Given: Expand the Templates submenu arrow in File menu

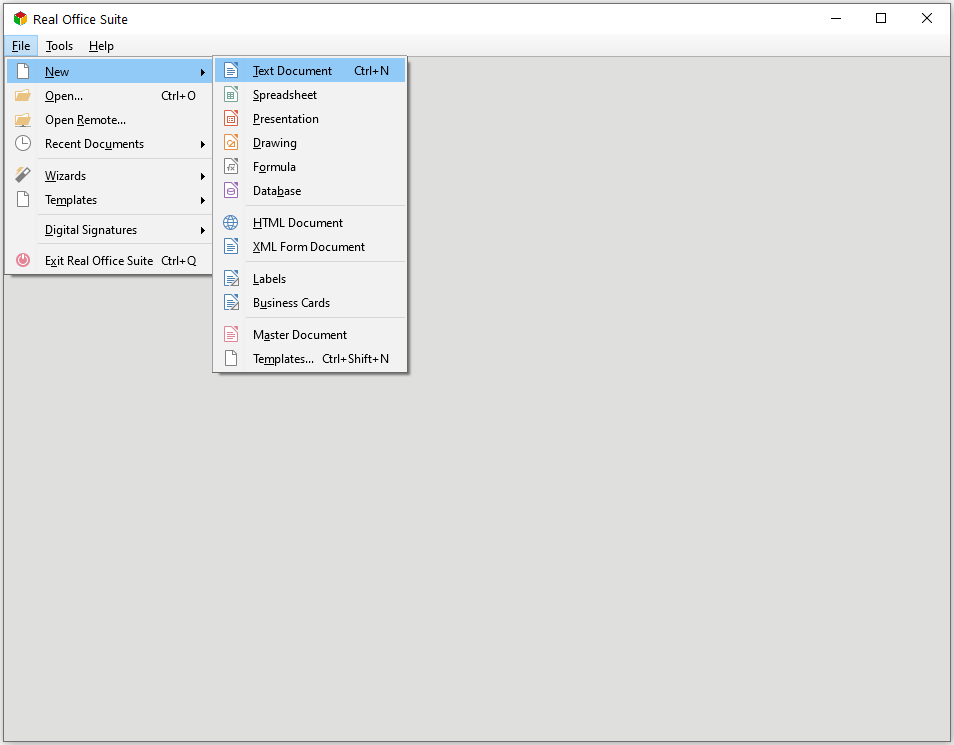Looking at the screenshot, I should (x=202, y=200).
